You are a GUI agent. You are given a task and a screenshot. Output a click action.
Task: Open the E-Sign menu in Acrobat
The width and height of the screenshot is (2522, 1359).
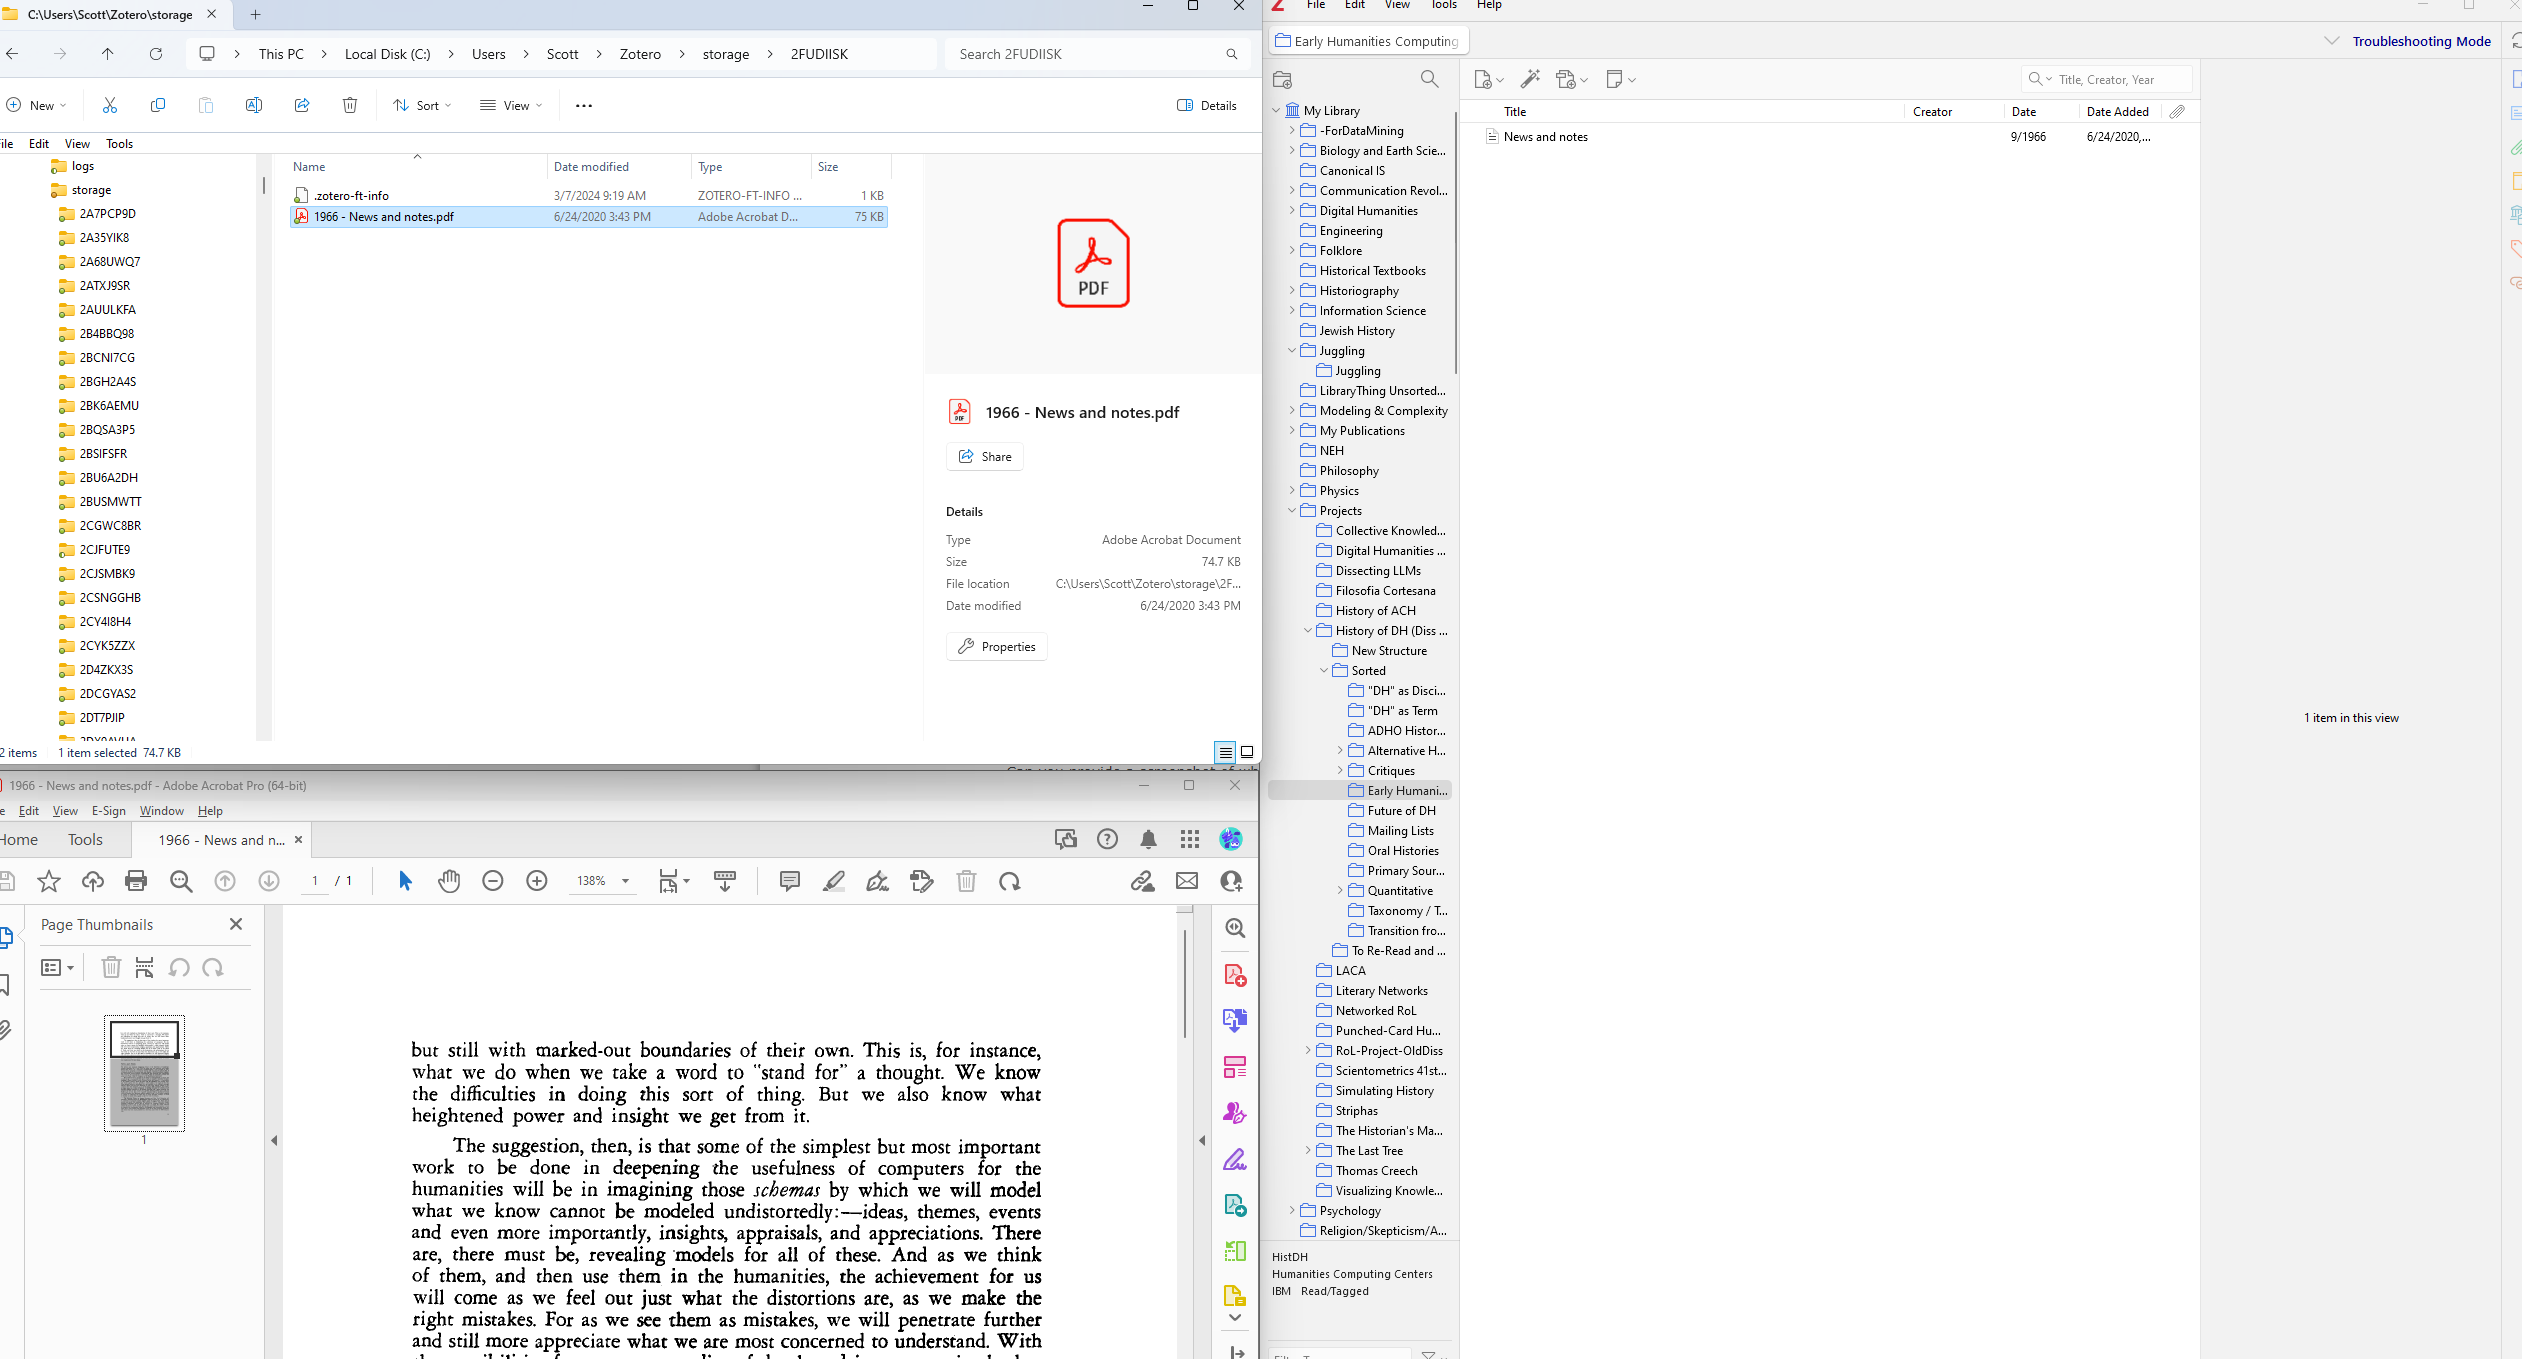point(108,811)
